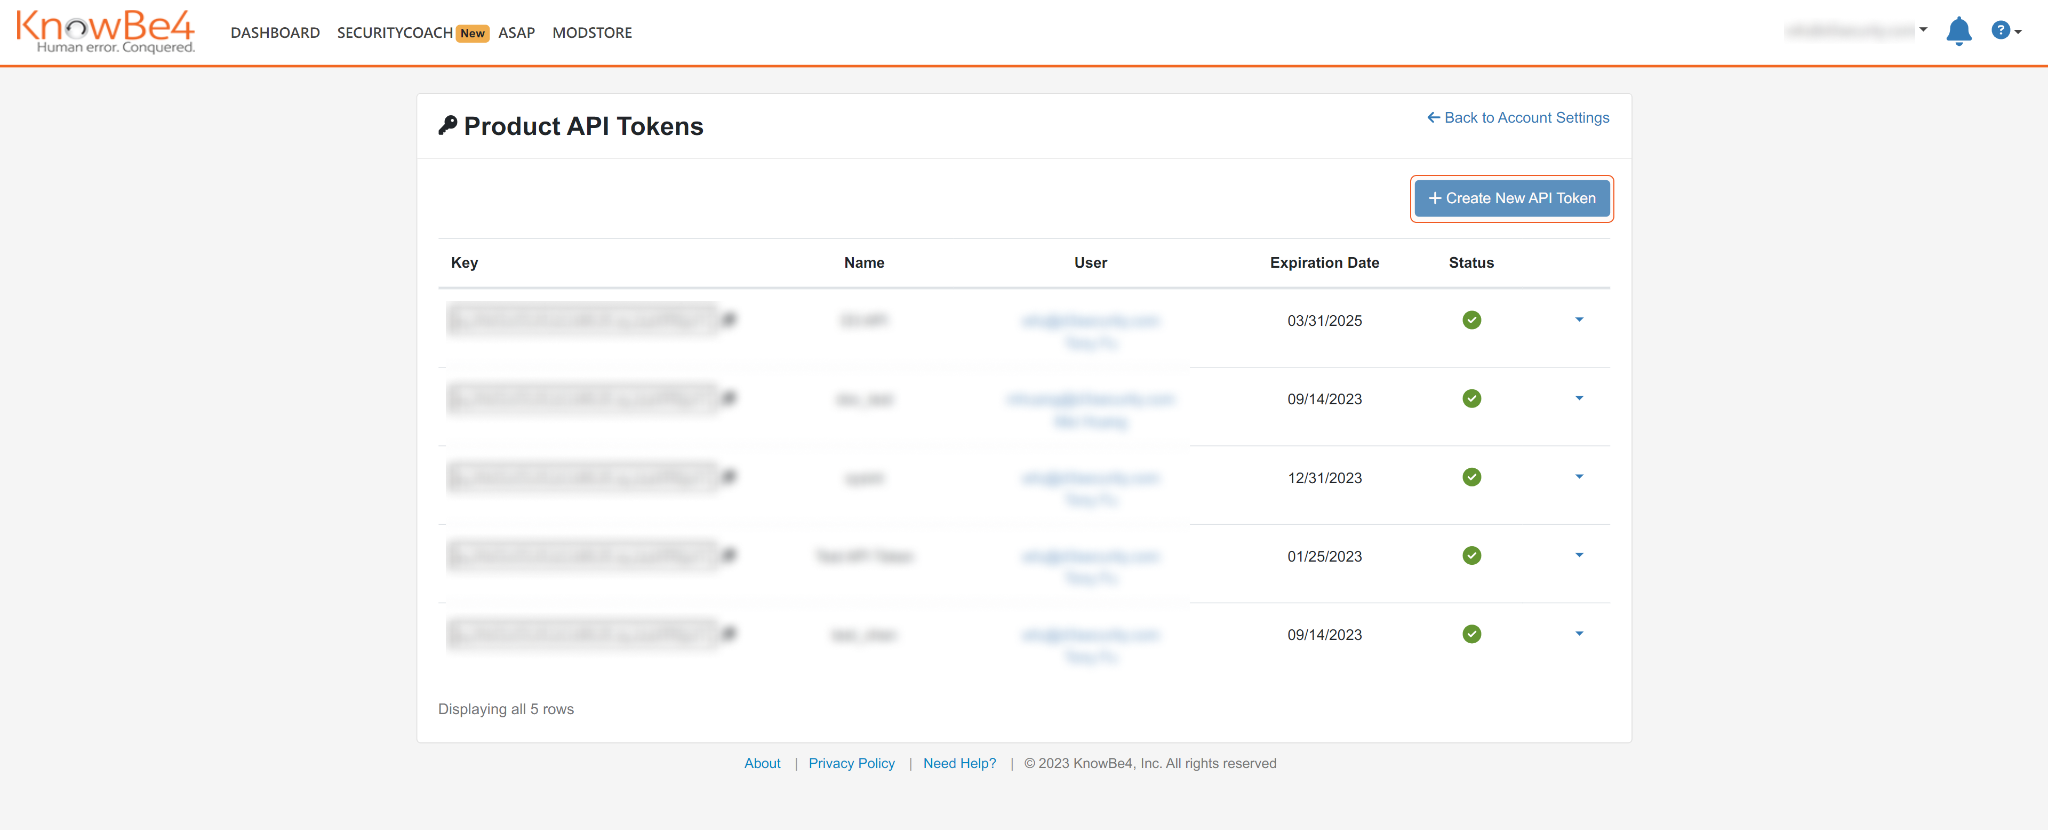Open the SecurityCoach menu item

point(395,33)
